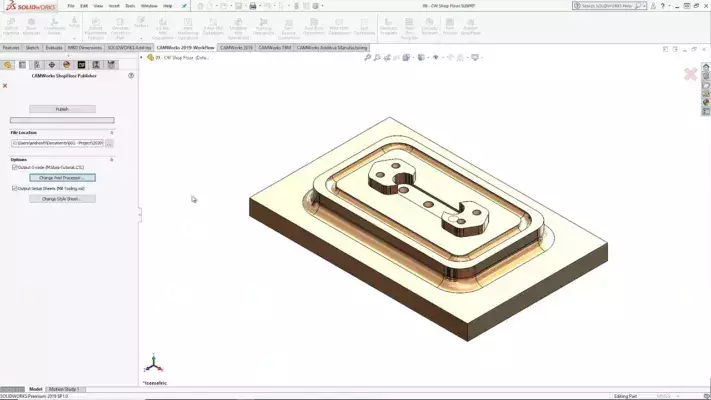Click the user login icon in title bar
The height and width of the screenshot is (400, 711).
tap(653, 6)
